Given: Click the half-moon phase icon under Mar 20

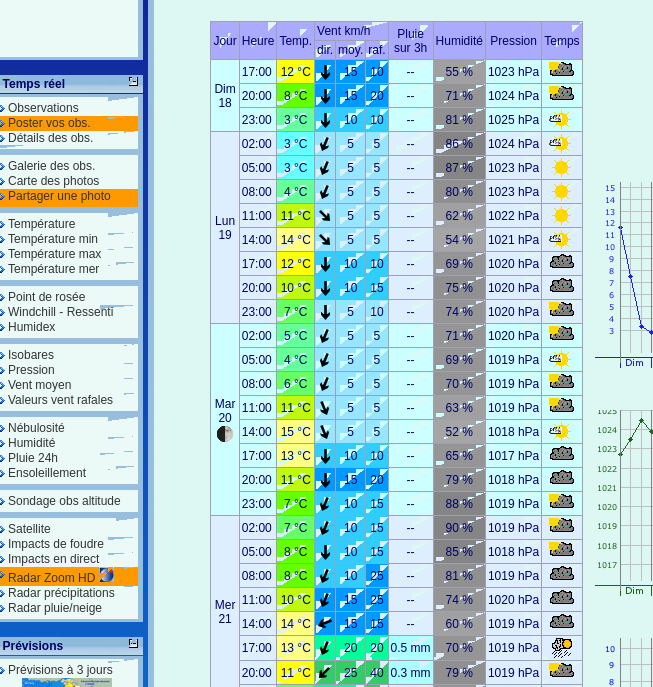Looking at the screenshot, I should [225, 434].
